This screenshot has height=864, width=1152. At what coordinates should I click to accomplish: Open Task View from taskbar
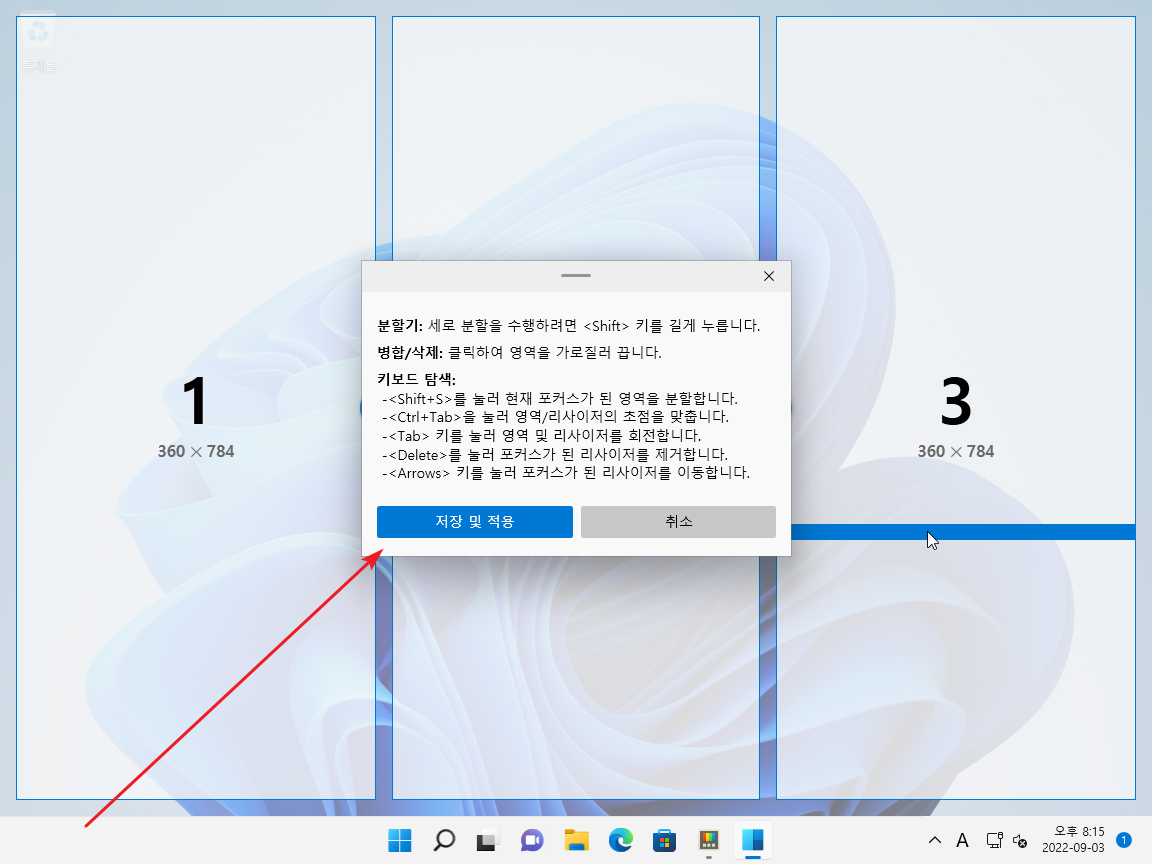(488, 840)
